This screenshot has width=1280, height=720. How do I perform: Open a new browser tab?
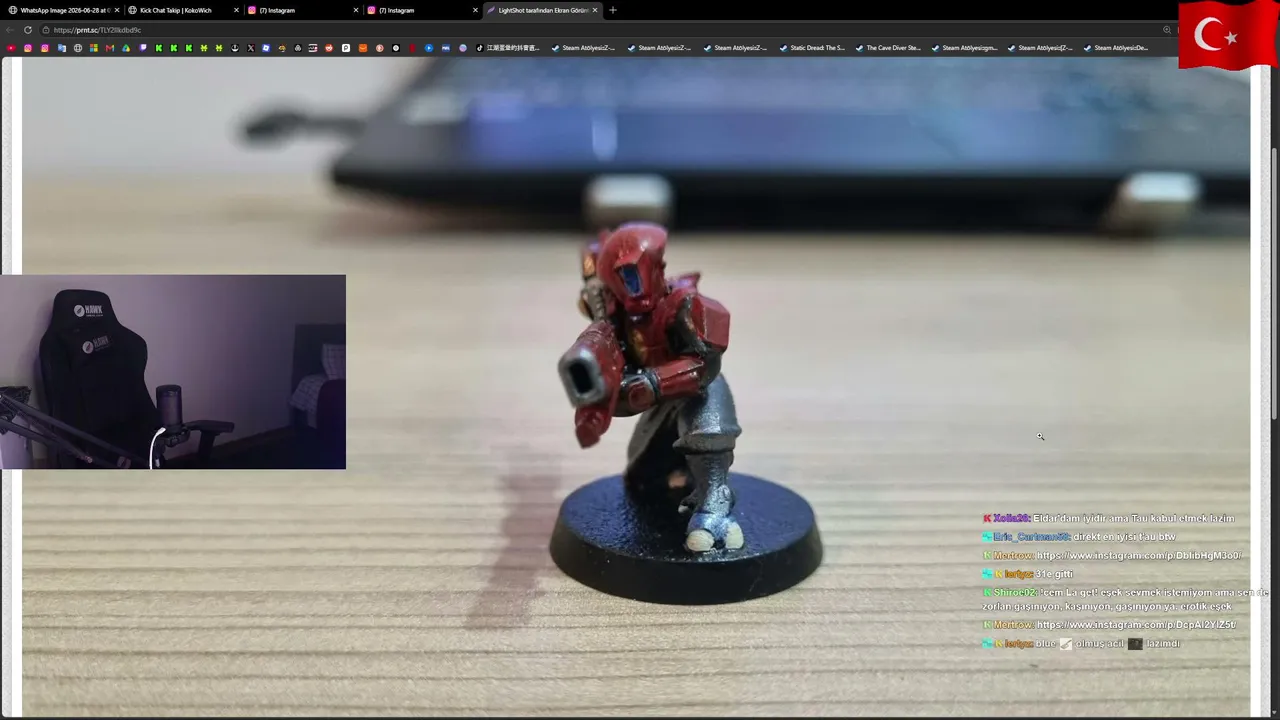tap(613, 10)
